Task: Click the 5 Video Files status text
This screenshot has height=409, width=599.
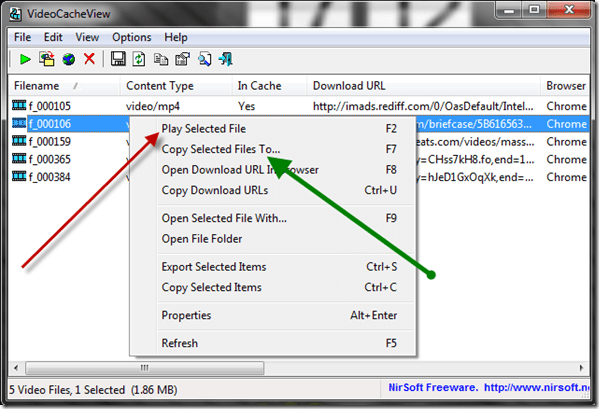Action: tap(93, 390)
